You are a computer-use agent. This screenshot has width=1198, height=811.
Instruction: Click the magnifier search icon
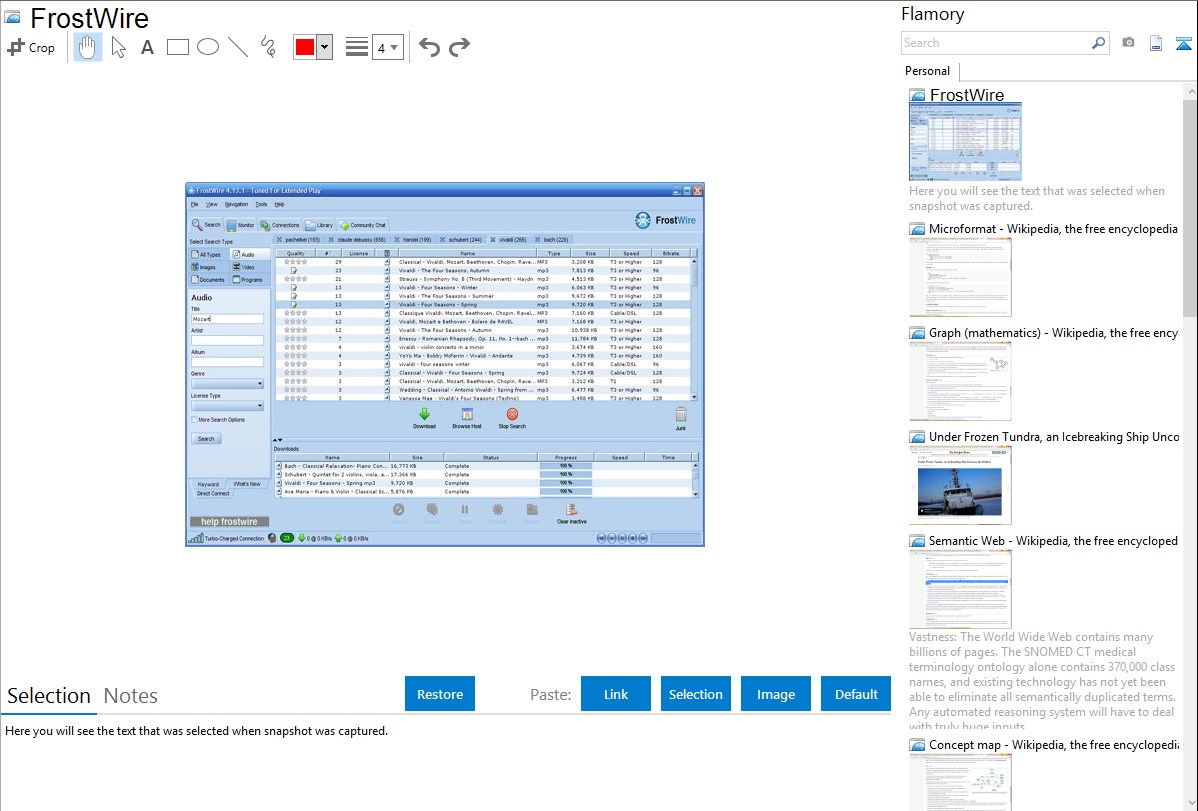tap(1099, 43)
